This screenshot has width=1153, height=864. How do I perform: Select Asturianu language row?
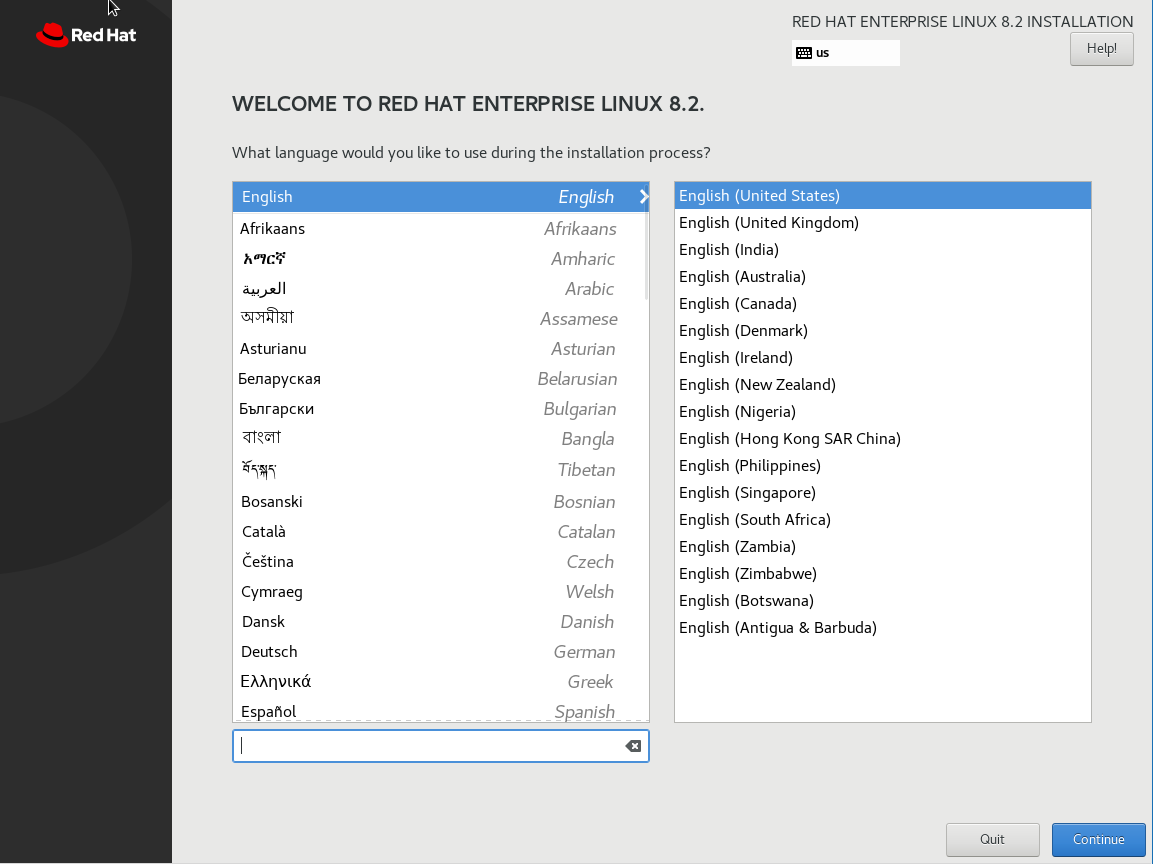tap(439, 349)
